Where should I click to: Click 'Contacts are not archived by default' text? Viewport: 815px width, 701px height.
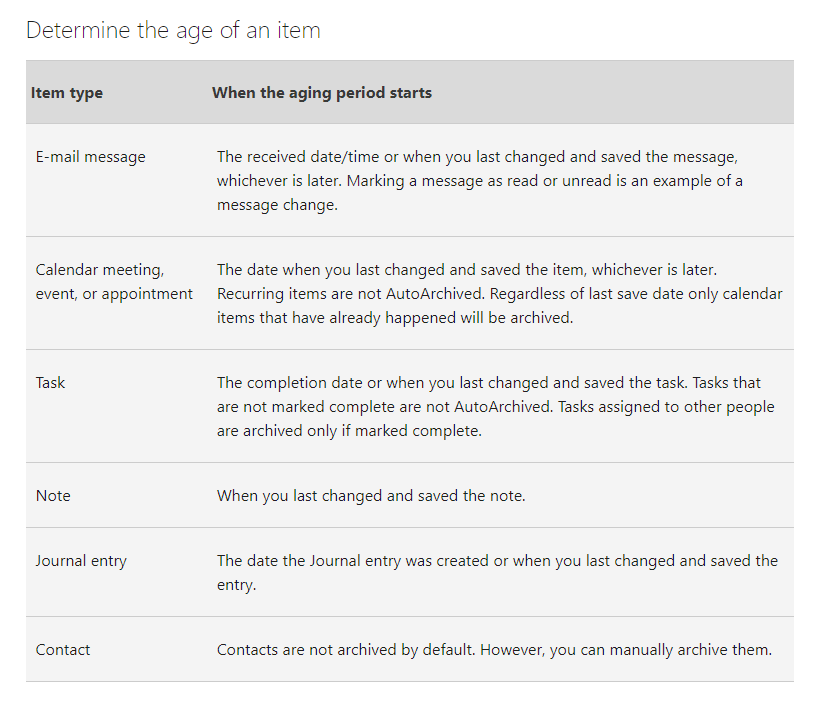(x=346, y=650)
